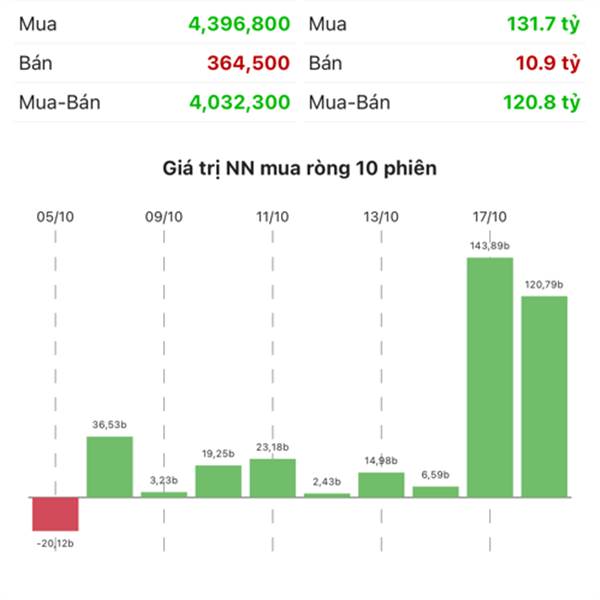The height and width of the screenshot is (600, 600).
Task: Select the red -20,12b bar
Action: click(x=55, y=514)
